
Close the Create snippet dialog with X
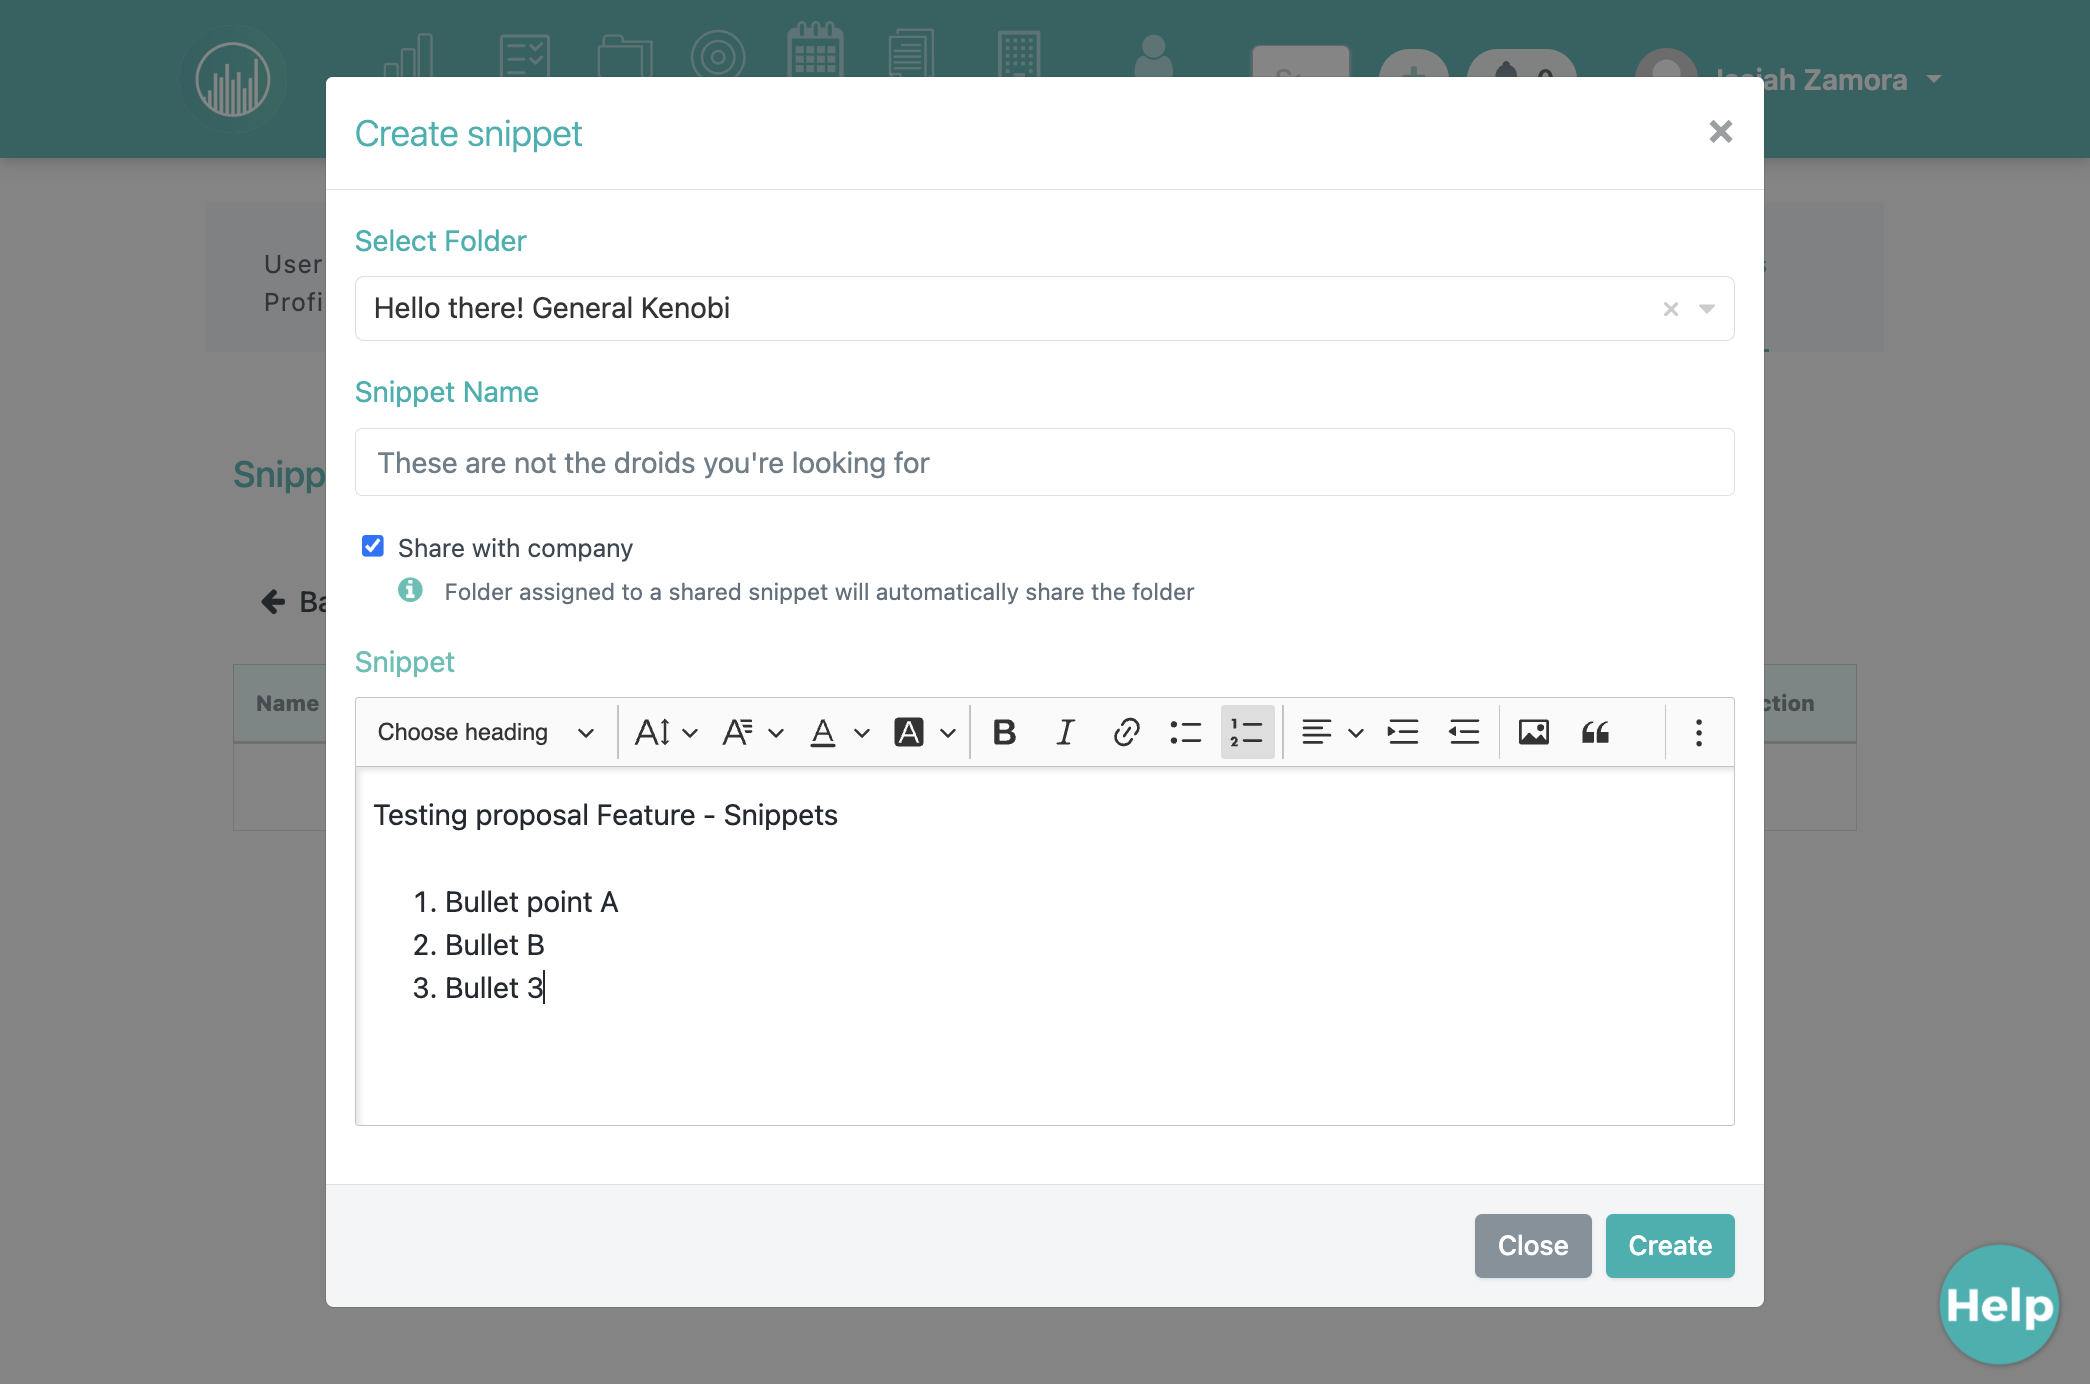(x=1720, y=132)
